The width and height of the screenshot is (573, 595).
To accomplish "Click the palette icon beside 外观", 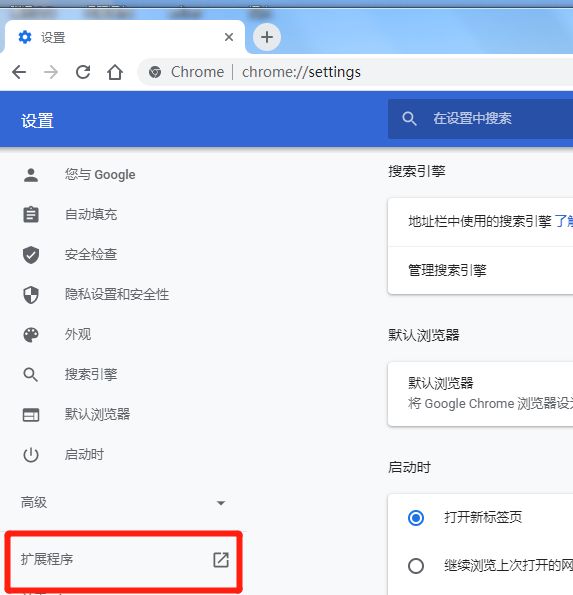I will [x=31, y=335].
